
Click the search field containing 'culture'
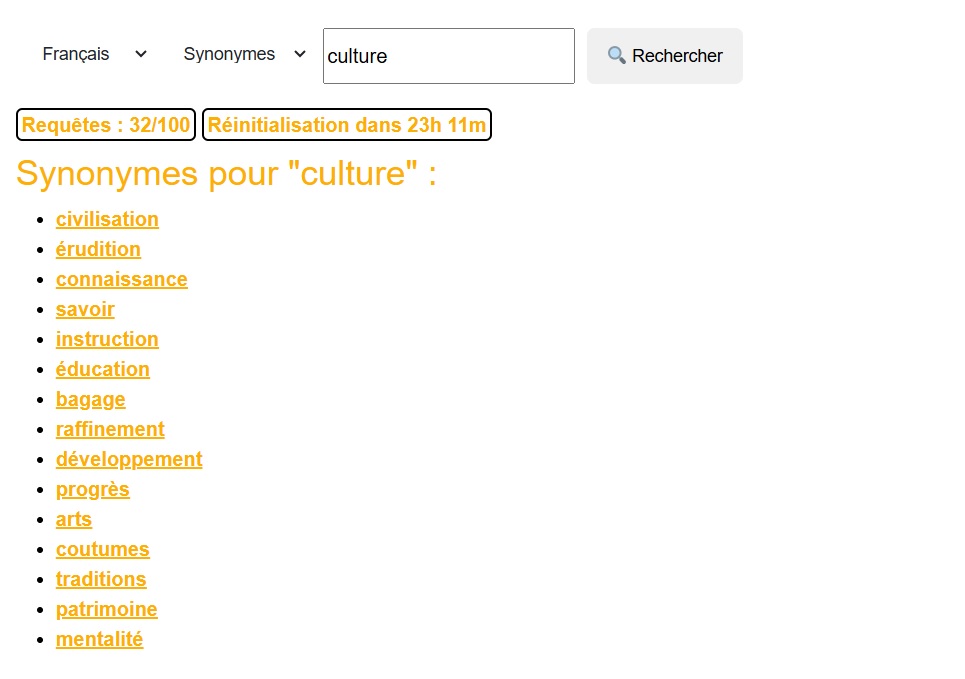(448, 56)
